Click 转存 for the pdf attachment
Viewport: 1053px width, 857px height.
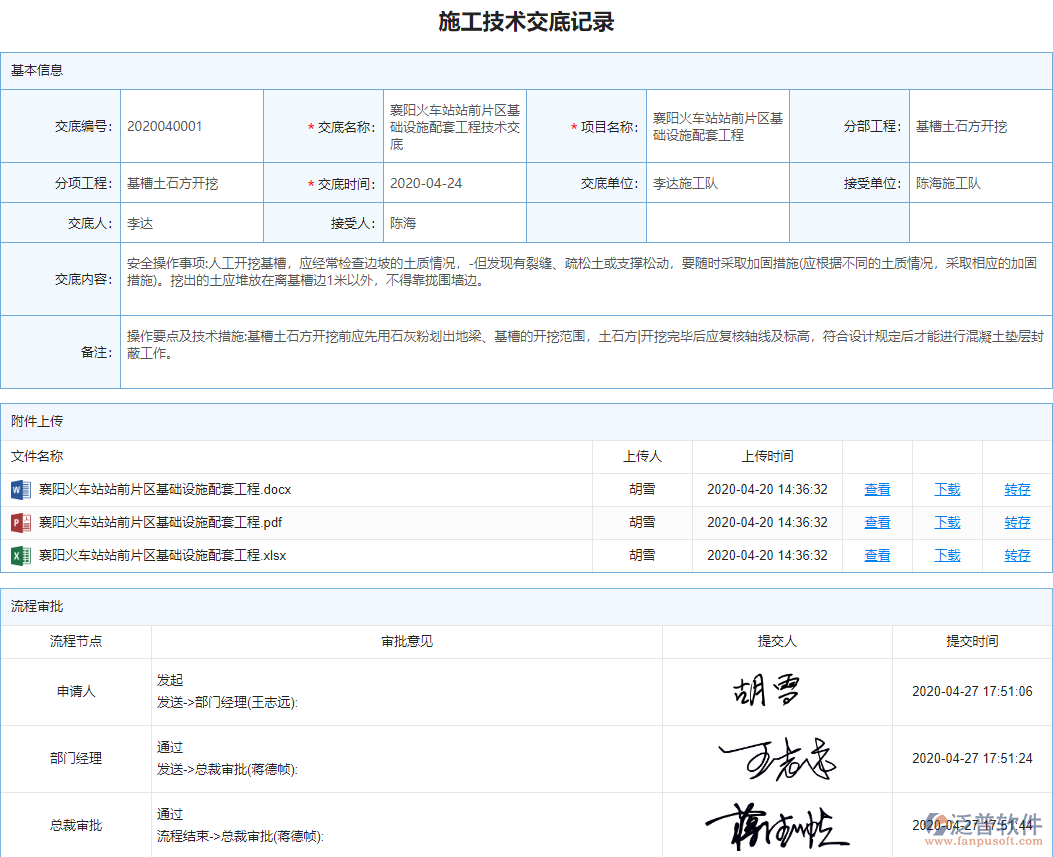(x=1015, y=522)
